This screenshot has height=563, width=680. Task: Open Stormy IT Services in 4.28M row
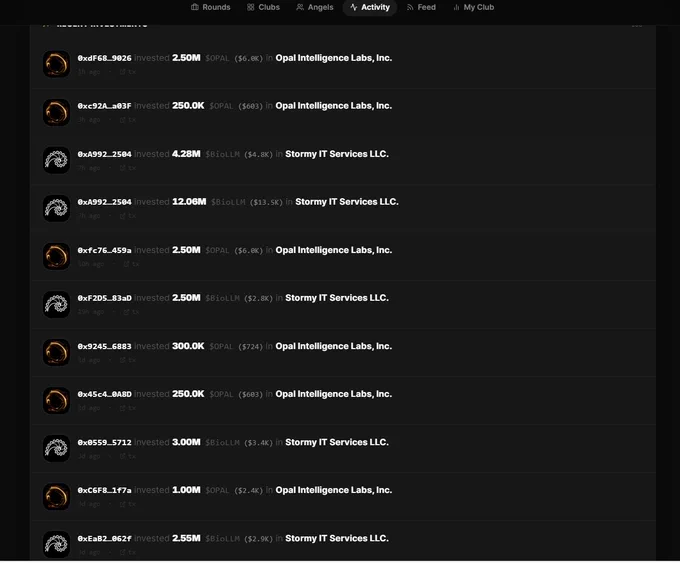tap(337, 154)
